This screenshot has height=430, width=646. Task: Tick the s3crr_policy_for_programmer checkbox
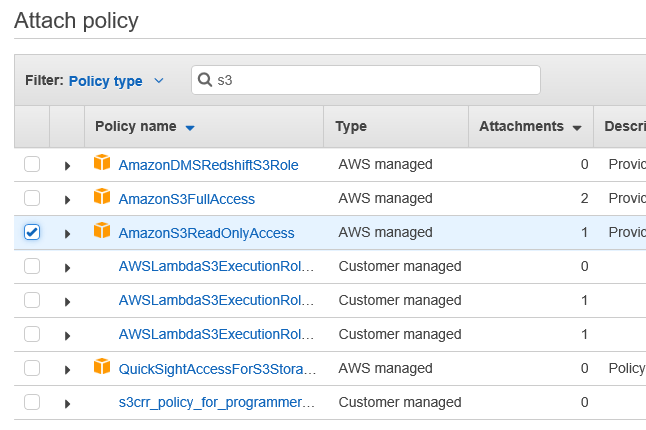coord(32,402)
